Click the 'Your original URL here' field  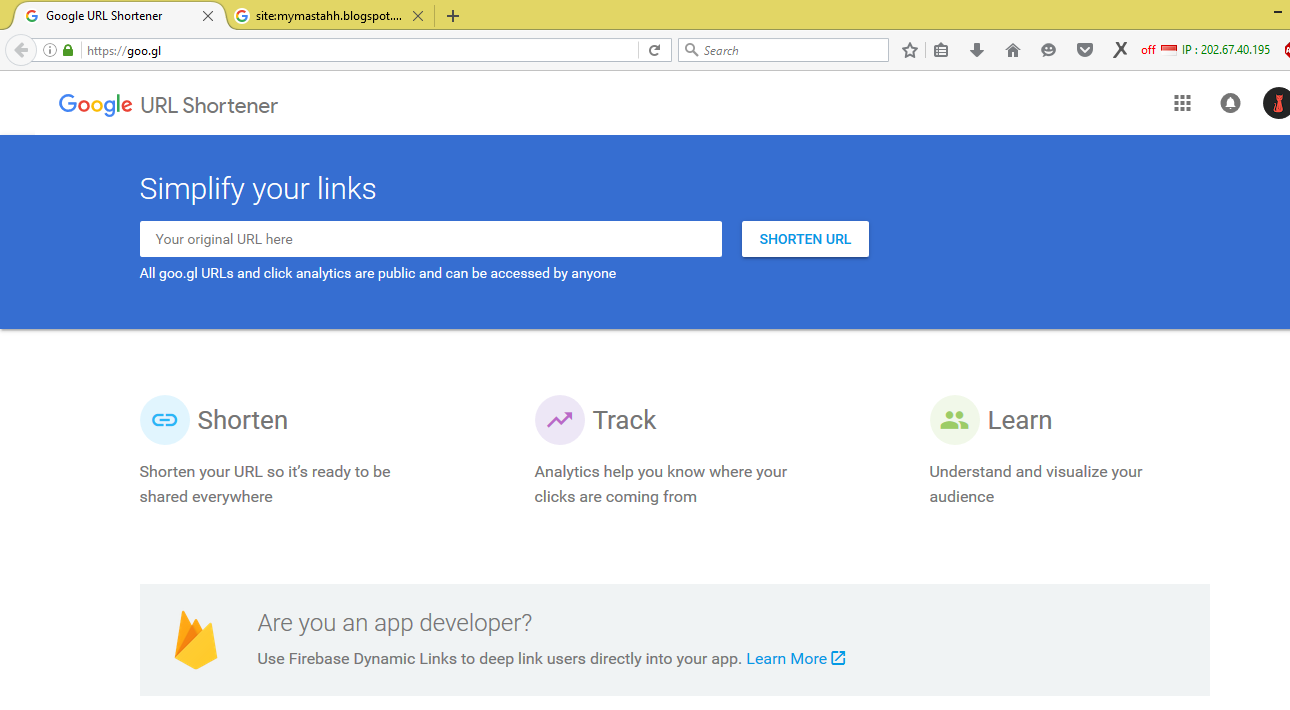pos(430,239)
